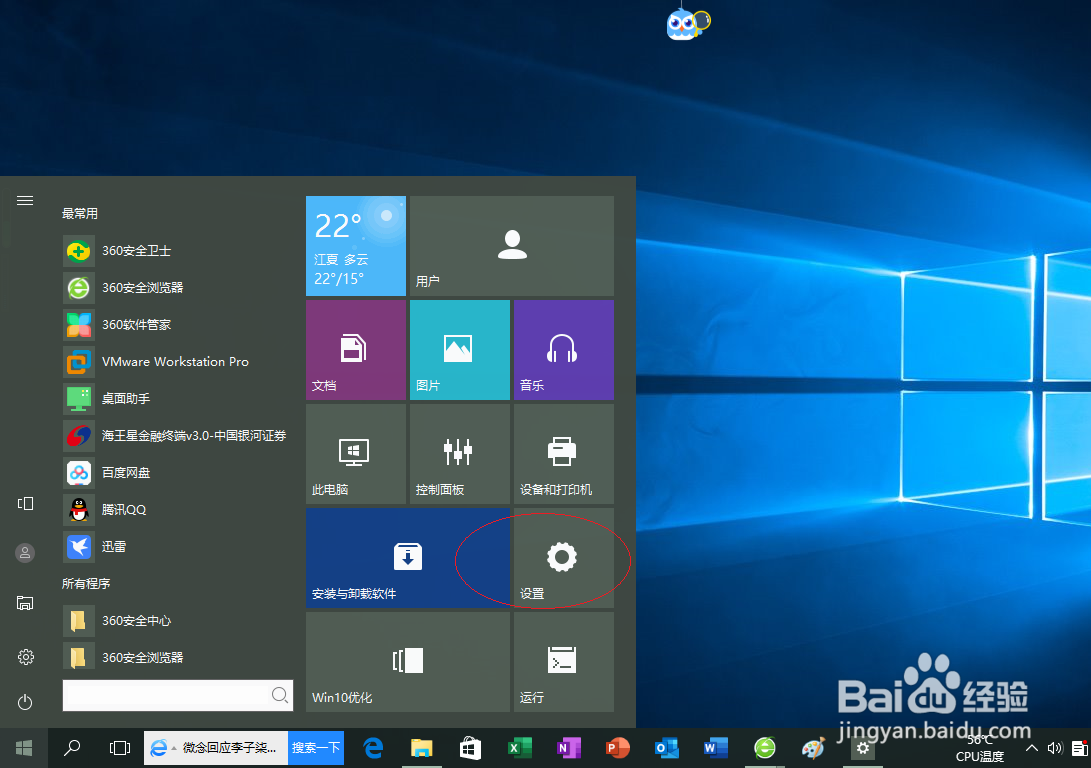Open the 音乐 tile
1091x768 pixels.
coord(564,350)
